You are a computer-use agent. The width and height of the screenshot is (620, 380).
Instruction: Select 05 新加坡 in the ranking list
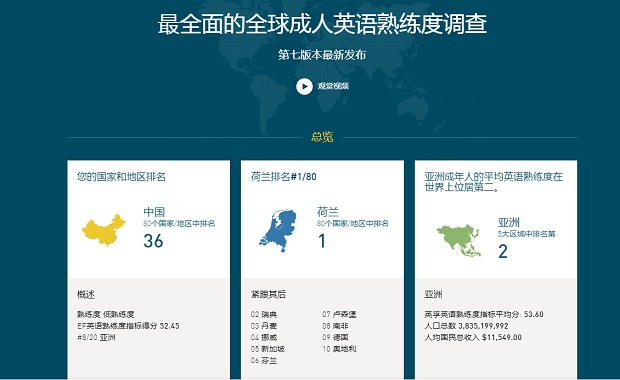coord(268,349)
